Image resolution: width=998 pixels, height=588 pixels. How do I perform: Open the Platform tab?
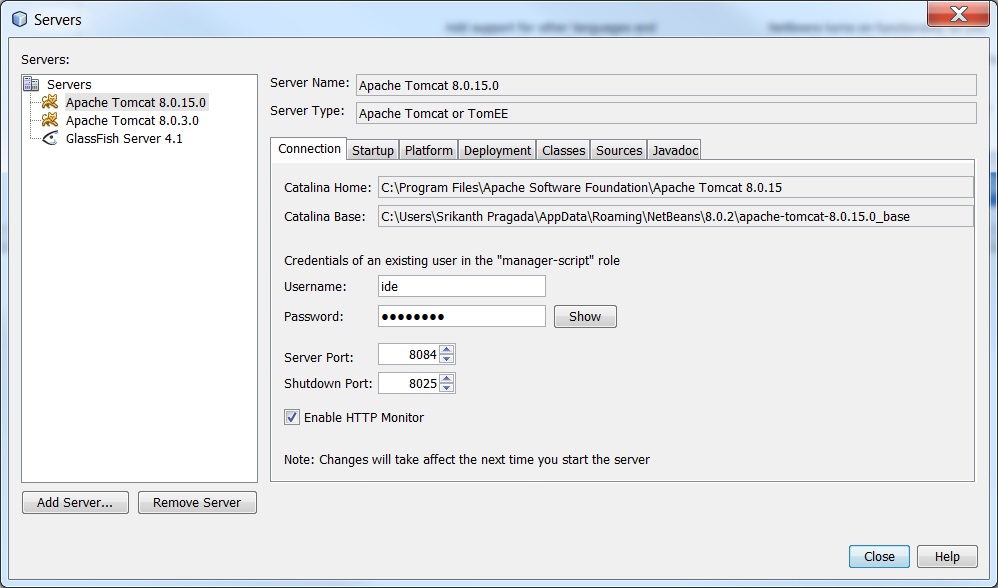pyautogui.click(x=429, y=150)
